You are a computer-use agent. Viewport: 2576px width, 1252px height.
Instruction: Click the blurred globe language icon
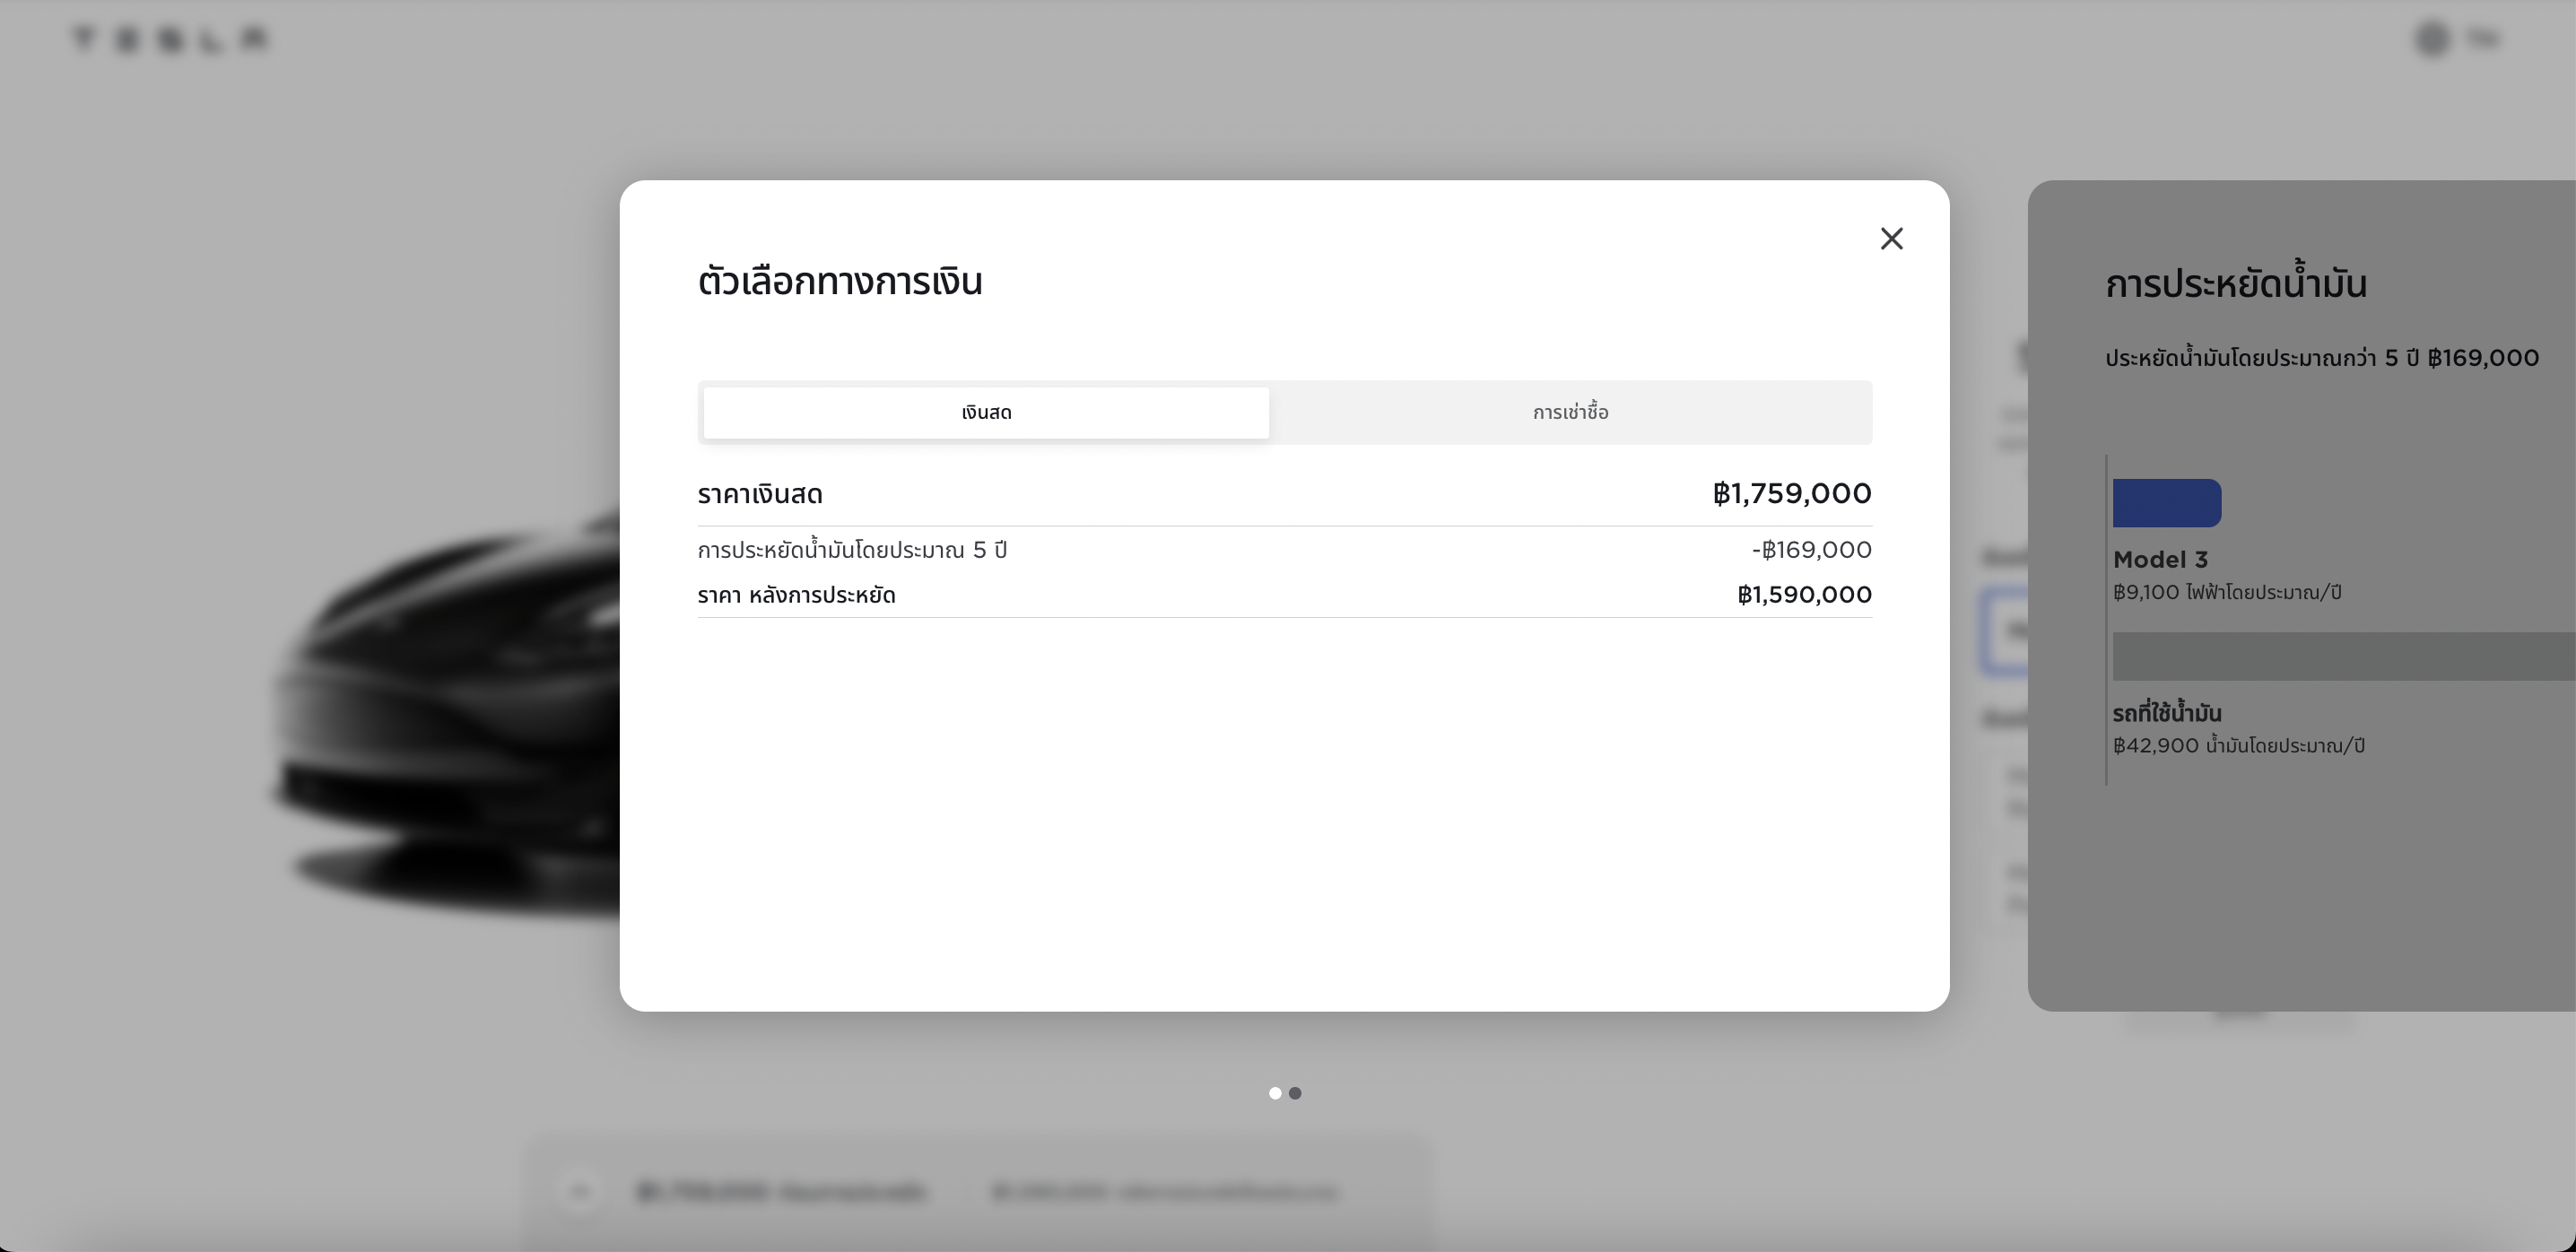[2432, 39]
